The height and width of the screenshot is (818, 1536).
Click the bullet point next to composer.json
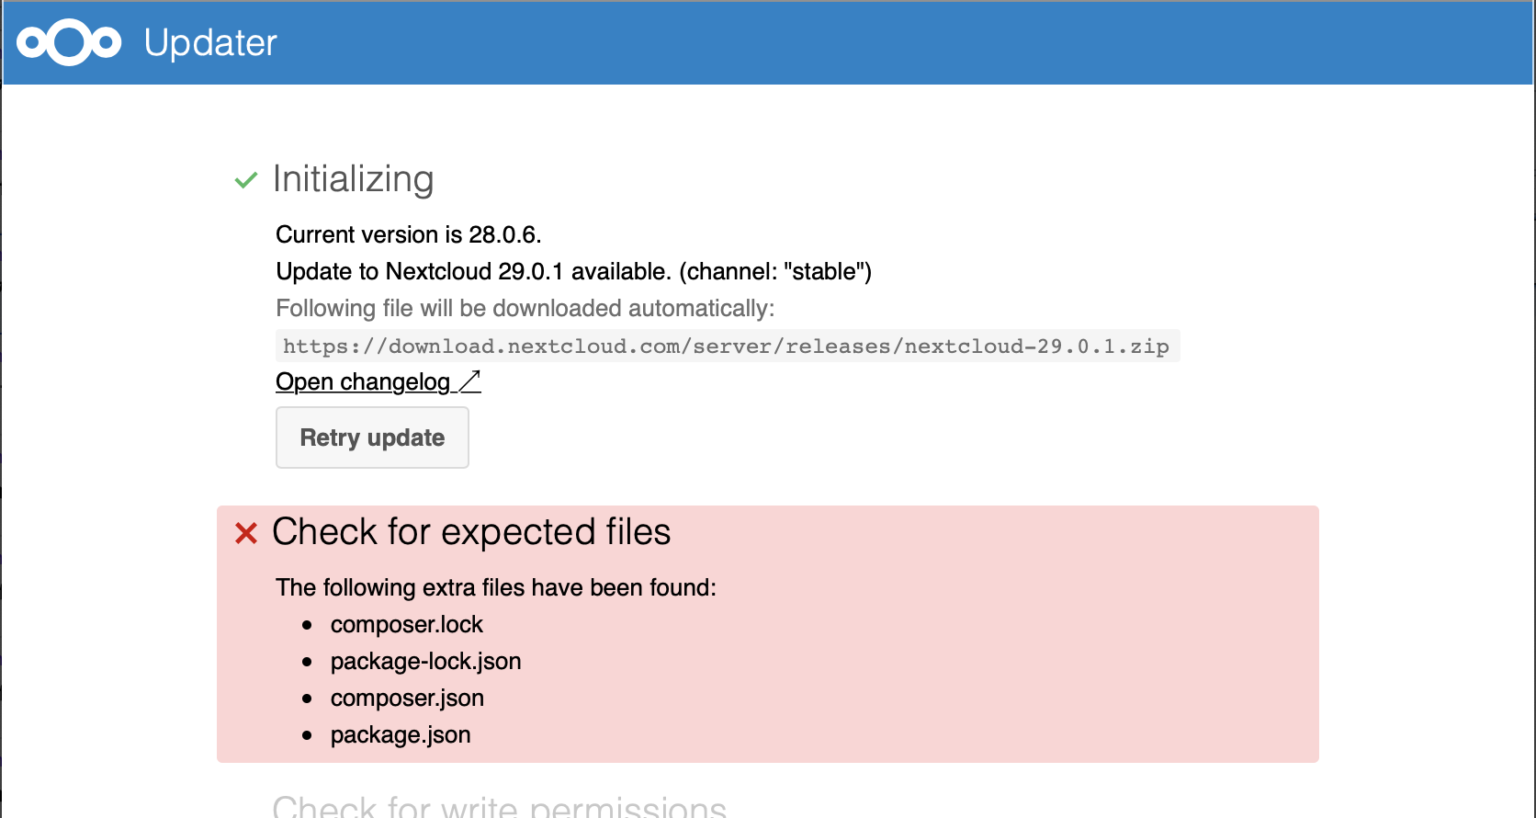click(307, 698)
